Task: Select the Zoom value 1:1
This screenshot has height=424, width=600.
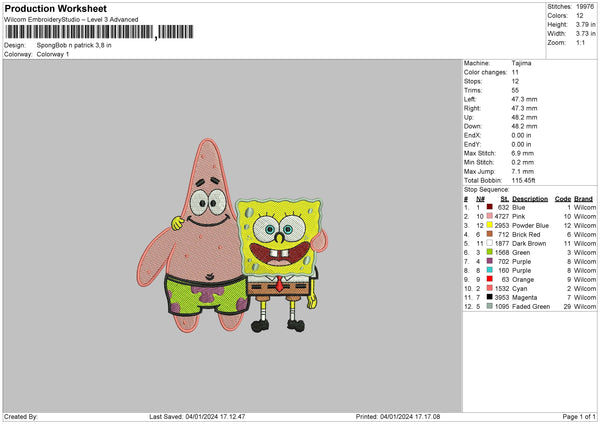Action: (x=580, y=43)
